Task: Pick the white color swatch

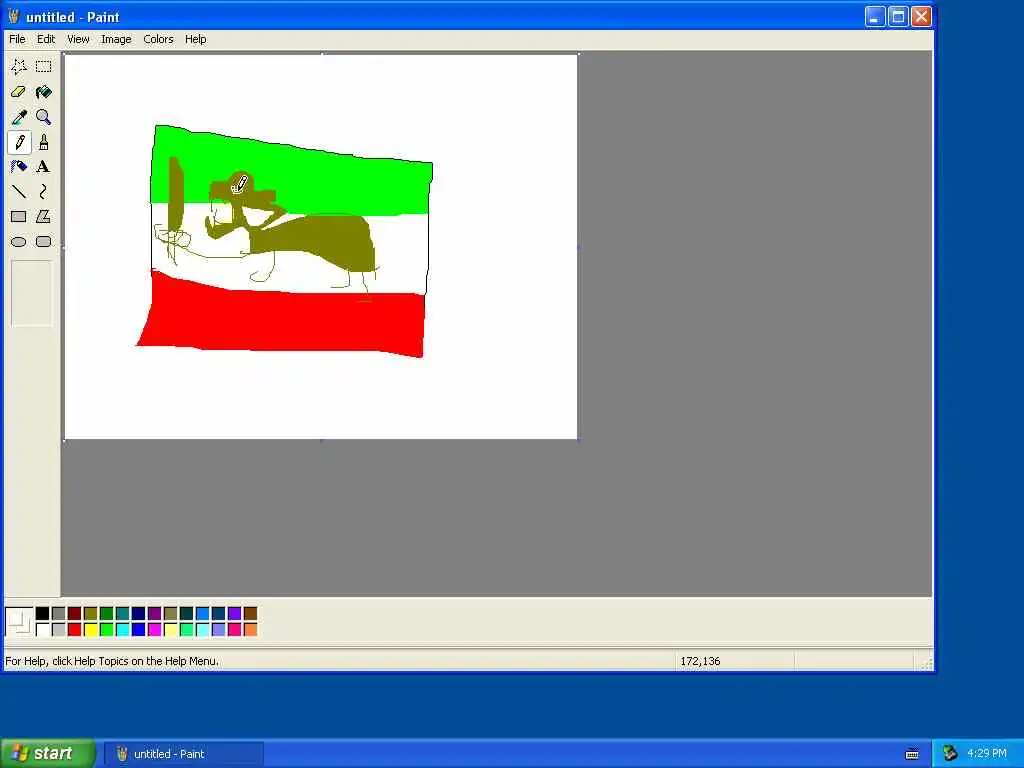Action: pyautogui.click(x=42, y=630)
